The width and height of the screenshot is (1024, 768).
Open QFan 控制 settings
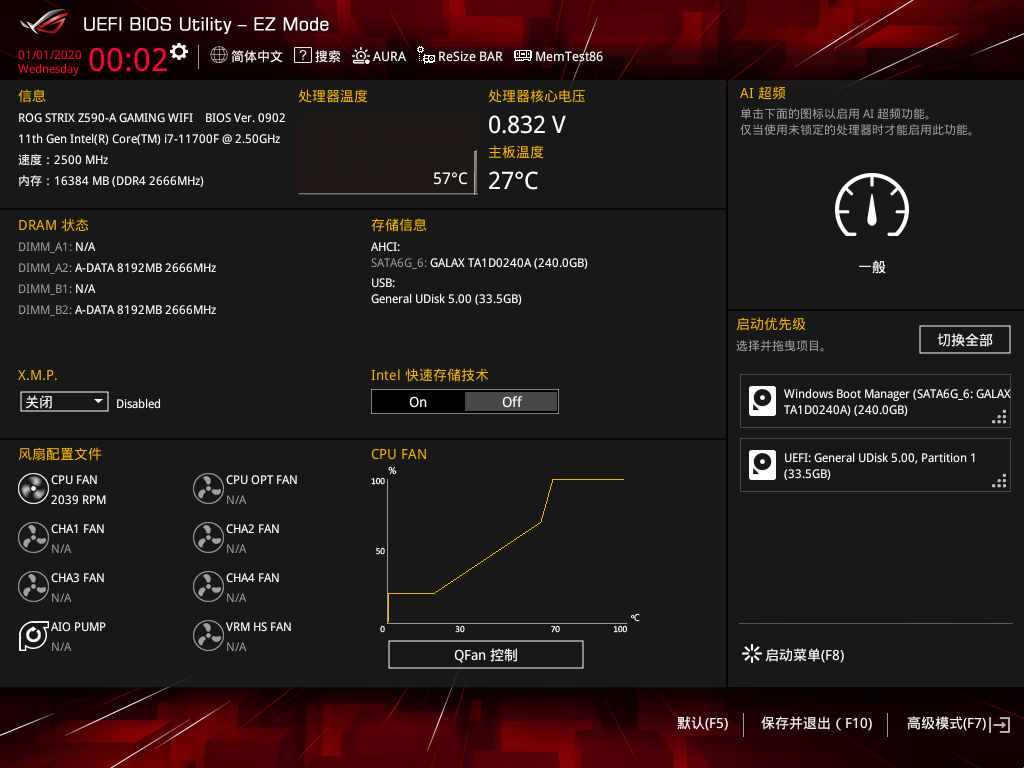click(x=485, y=655)
